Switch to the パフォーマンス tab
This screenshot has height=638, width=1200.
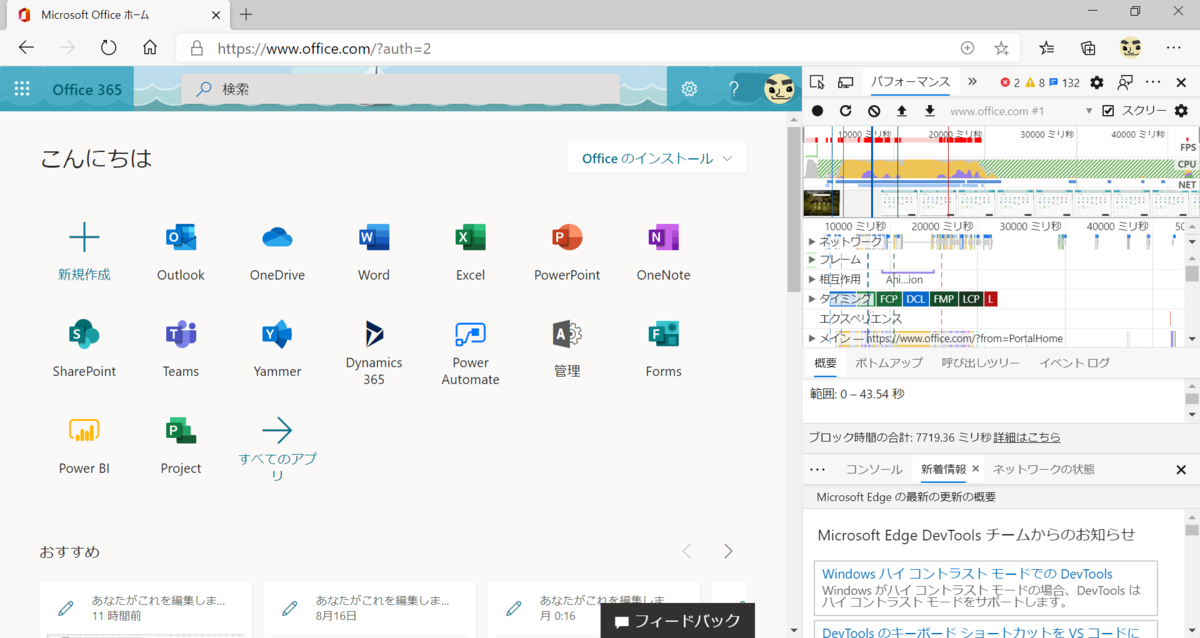click(910, 82)
